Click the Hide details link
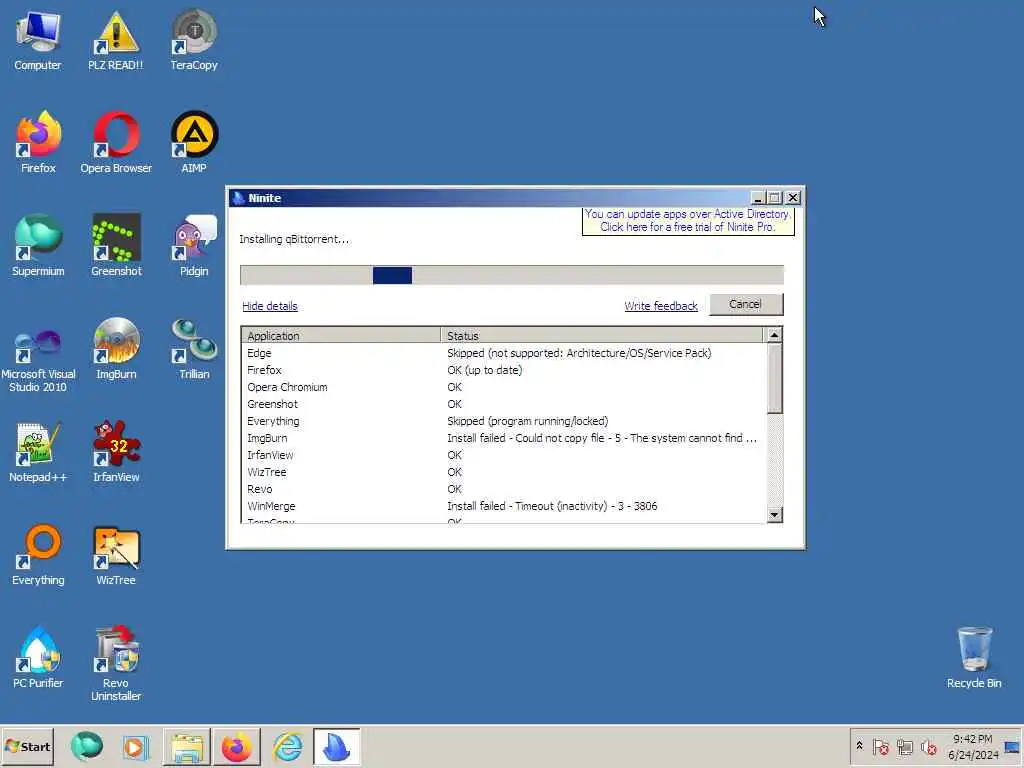 tap(270, 306)
